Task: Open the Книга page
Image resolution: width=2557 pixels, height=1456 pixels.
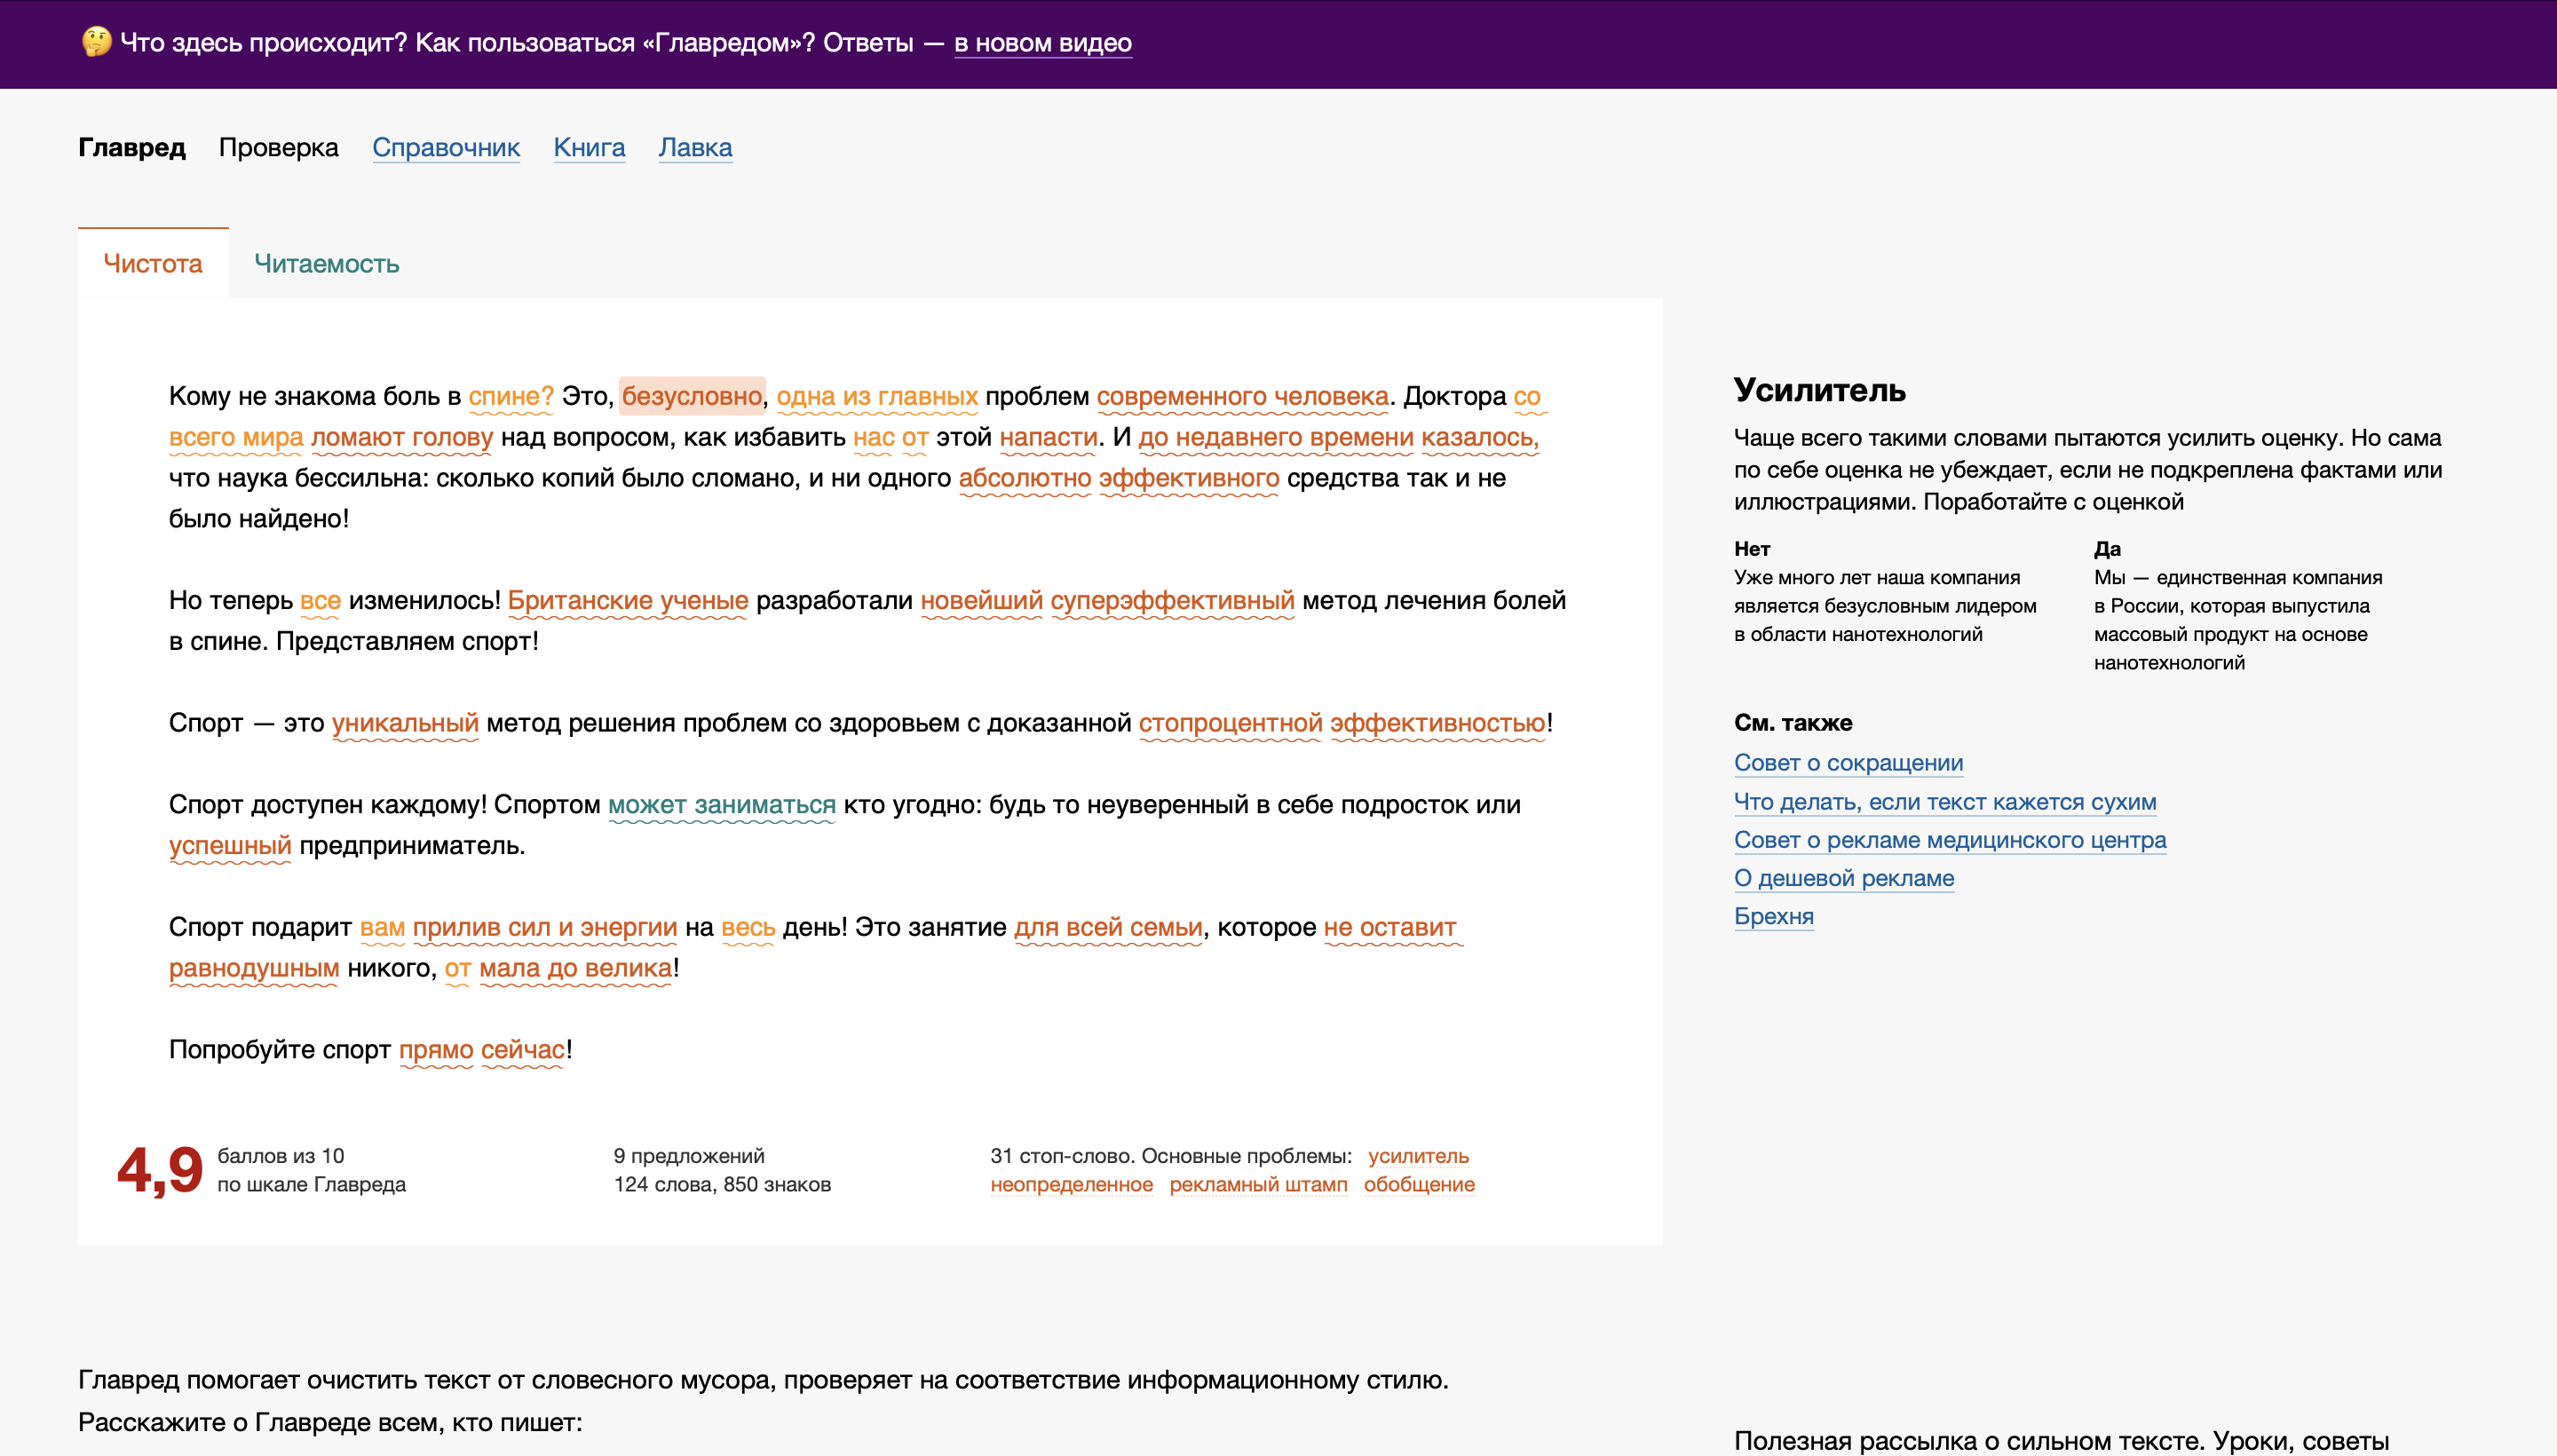Action: click(589, 148)
